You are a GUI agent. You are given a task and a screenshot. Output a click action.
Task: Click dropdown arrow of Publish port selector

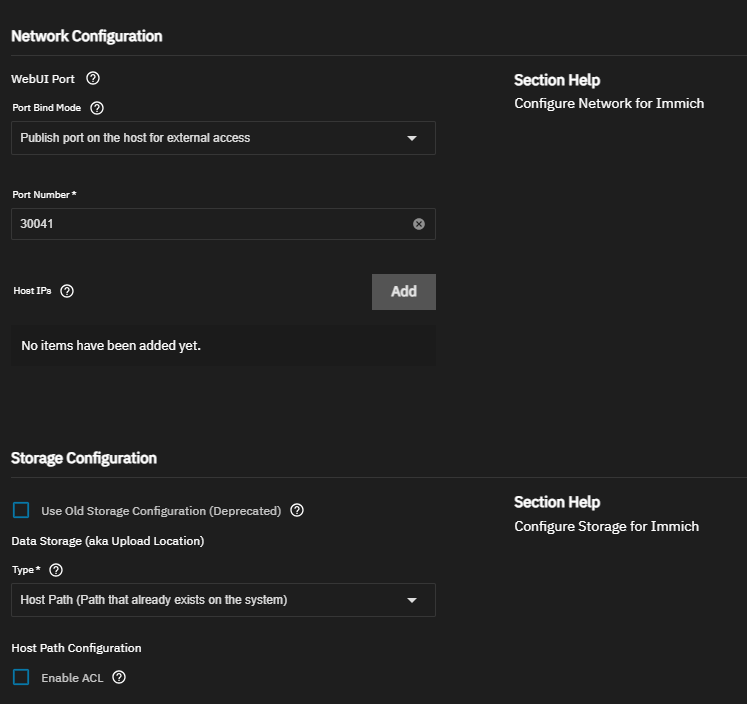pos(412,138)
